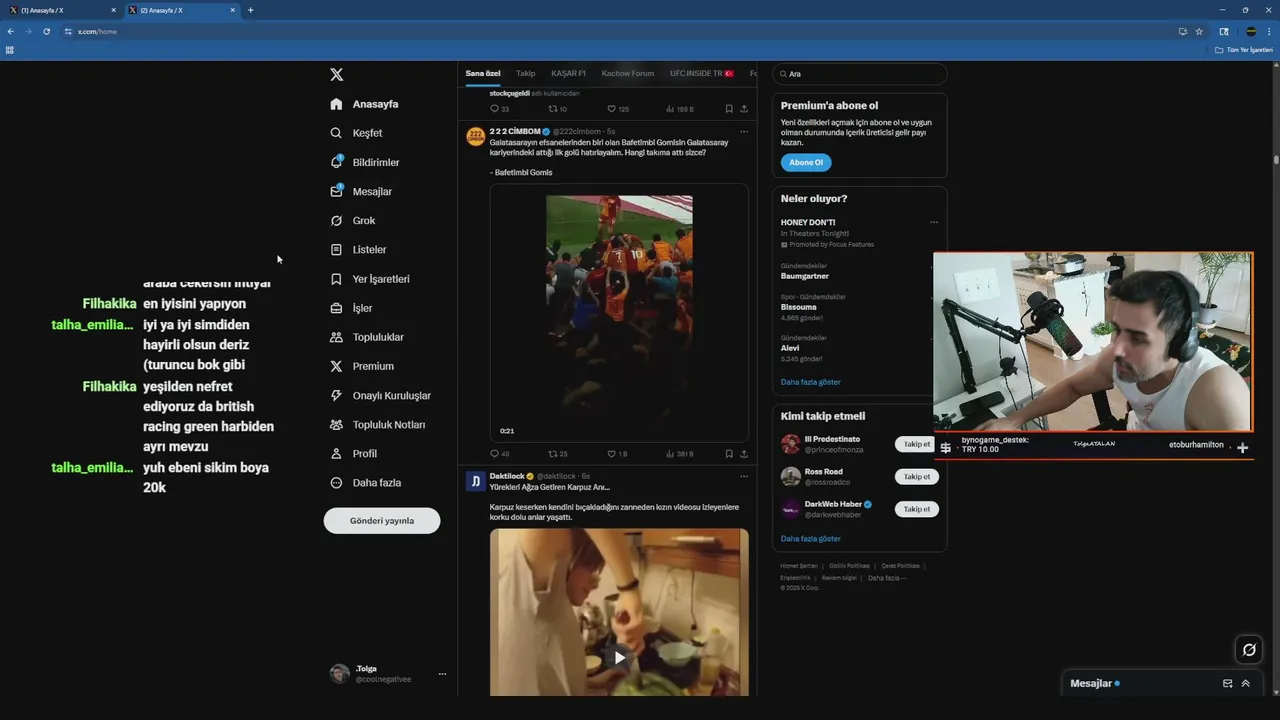Open options for HONEY DON'T! trend
The height and width of the screenshot is (720, 1280).
(x=934, y=222)
